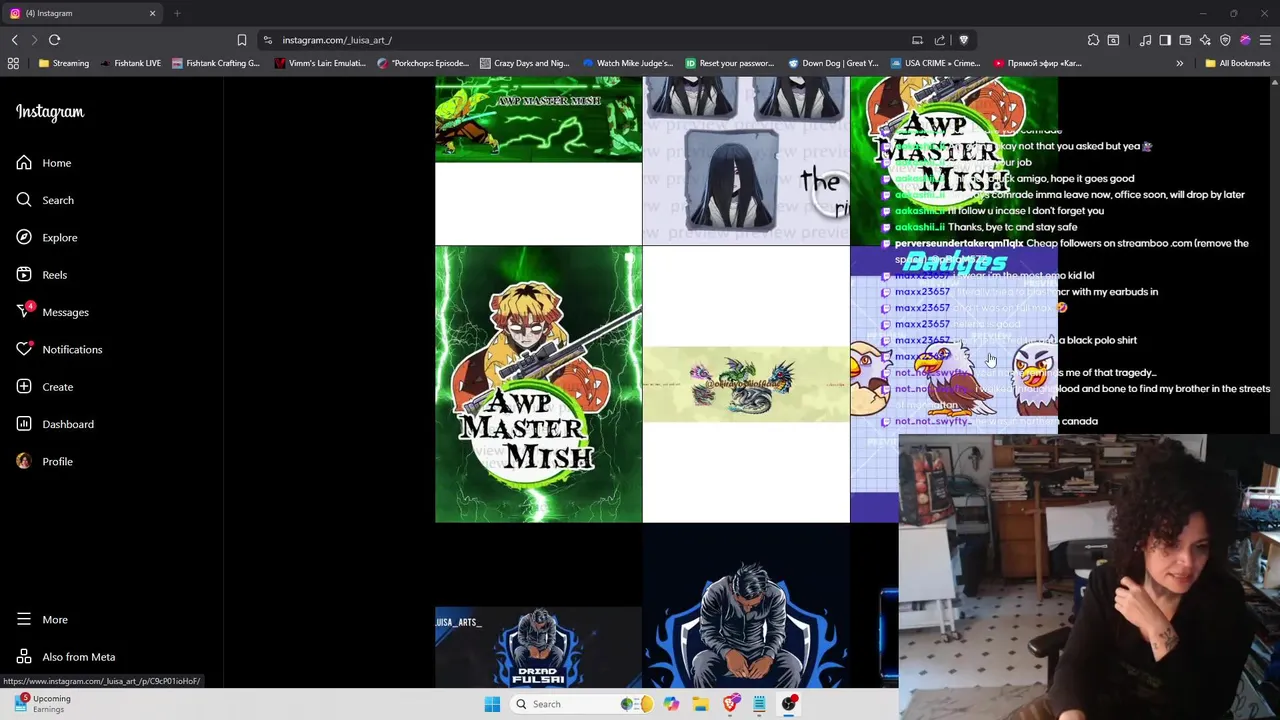This screenshot has width=1280, height=720.
Task: Click the Create plus icon
Action: [x=24, y=387]
